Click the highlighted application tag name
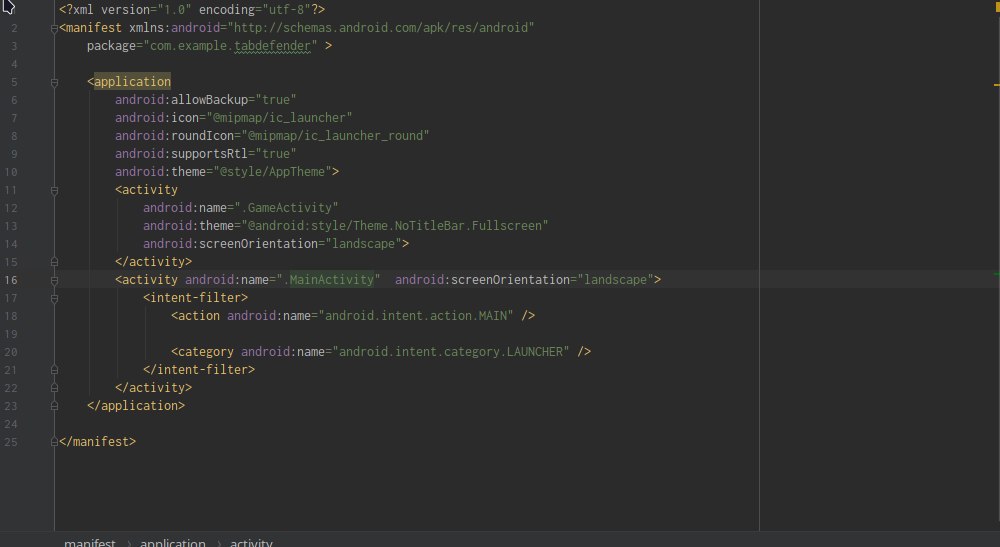This screenshot has width=1000, height=547. click(132, 82)
